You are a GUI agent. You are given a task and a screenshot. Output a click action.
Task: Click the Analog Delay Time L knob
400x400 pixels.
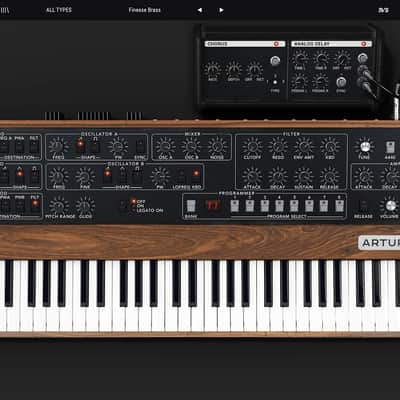click(x=300, y=59)
